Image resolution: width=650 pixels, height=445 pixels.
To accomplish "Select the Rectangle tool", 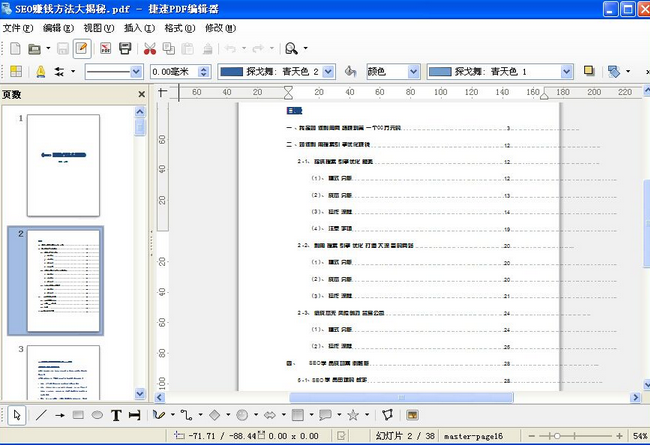I will 78,415.
